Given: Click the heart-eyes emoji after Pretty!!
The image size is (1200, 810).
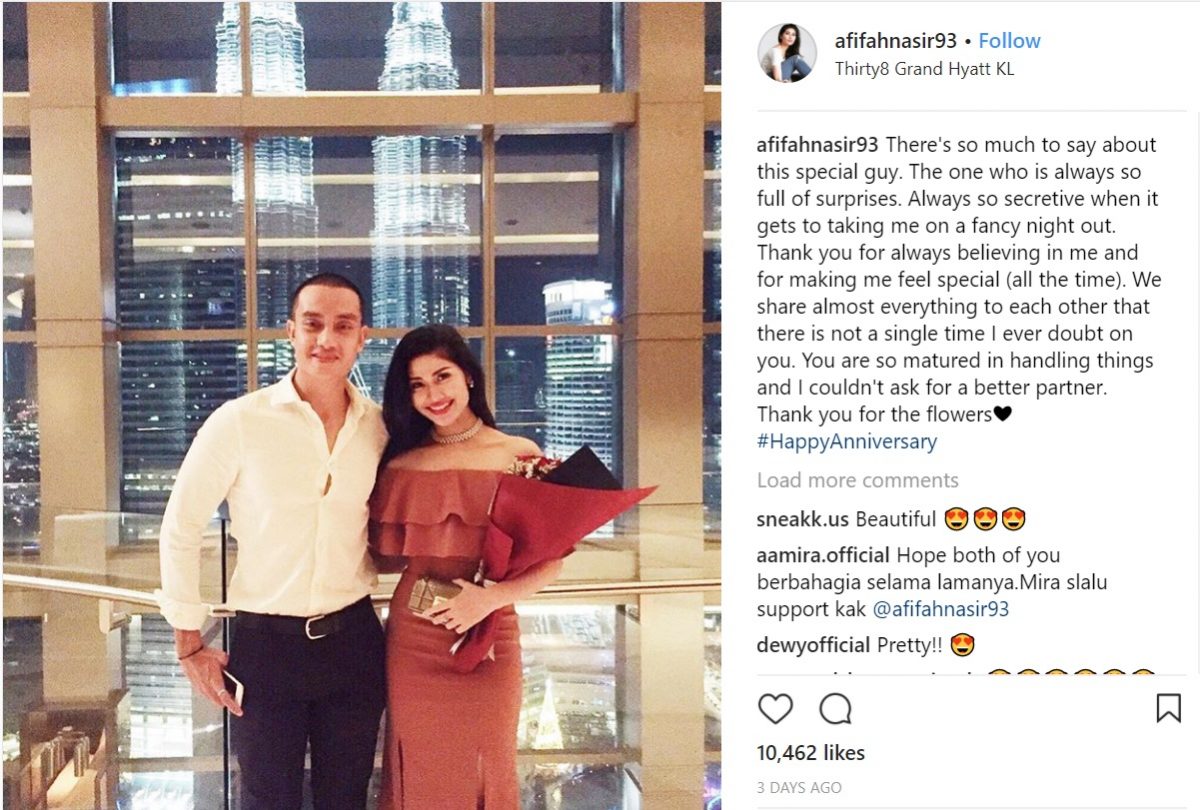Looking at the screenshot, I should click(x=963, y=645).
